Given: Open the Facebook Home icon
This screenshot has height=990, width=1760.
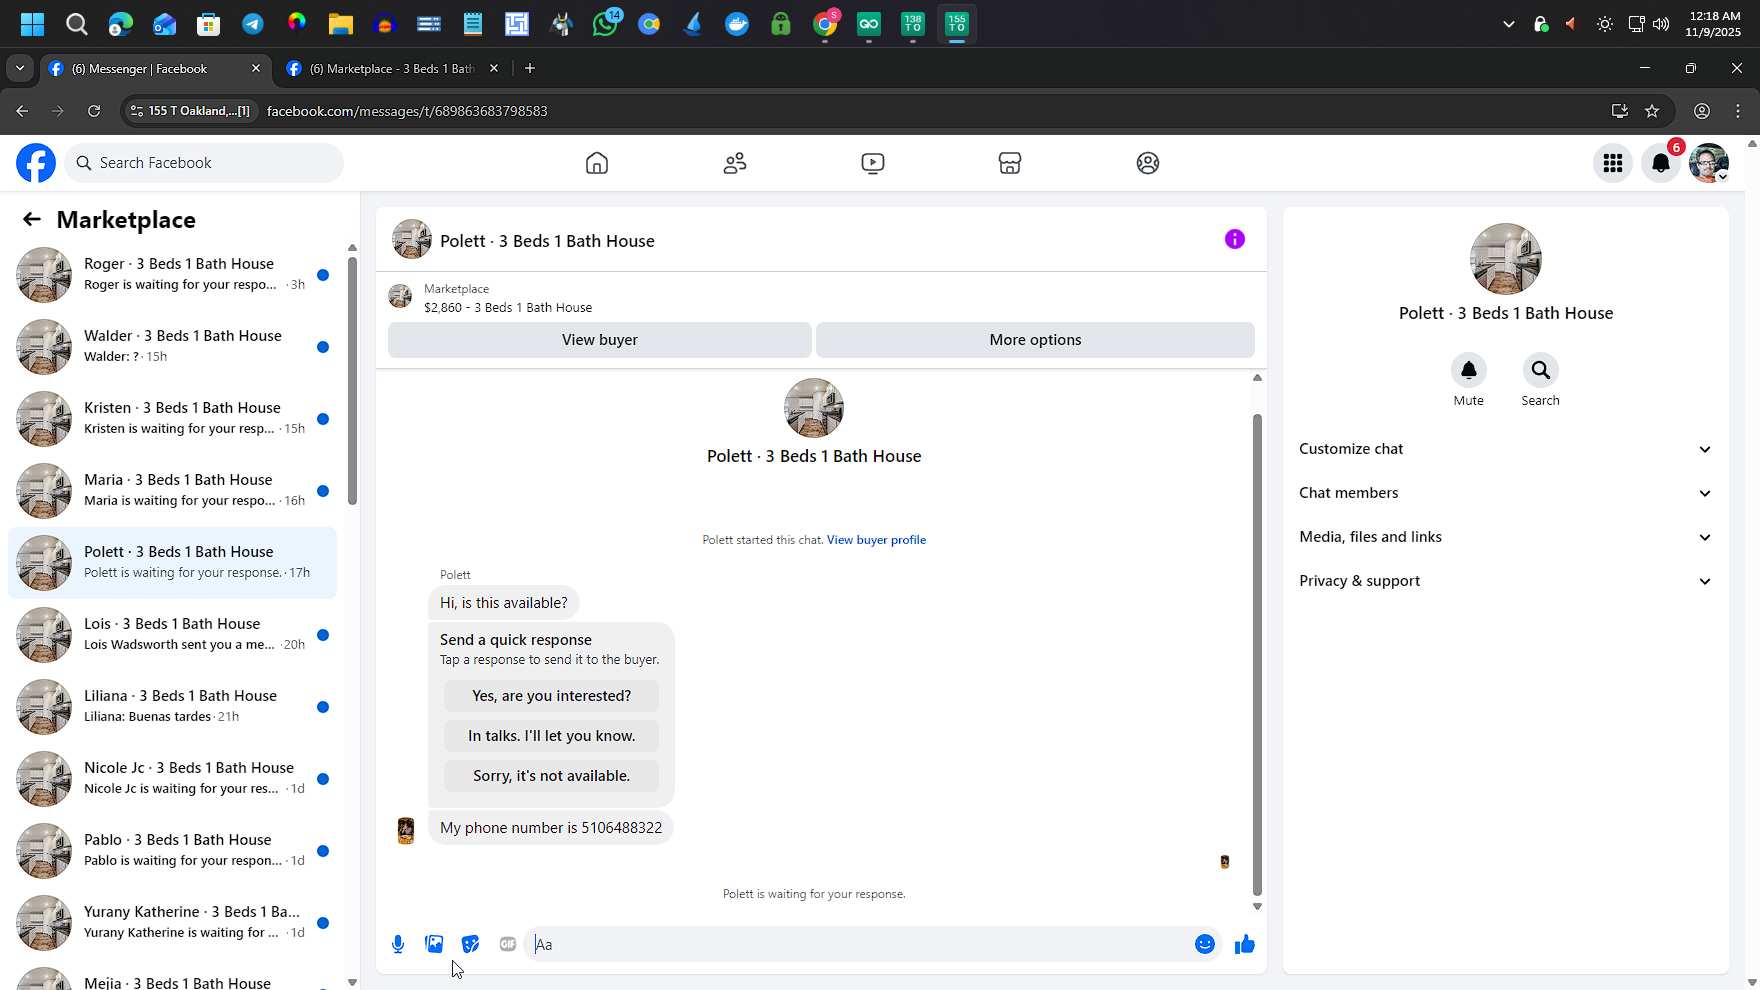Looking at the screenshot, I should tap(597, 163).
